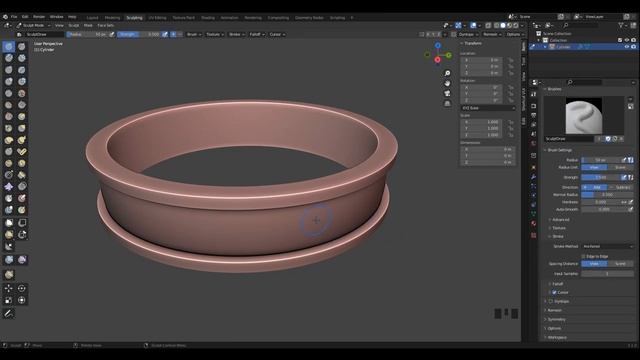Open the Sculpt Mode dropdown

coord(33,25)
